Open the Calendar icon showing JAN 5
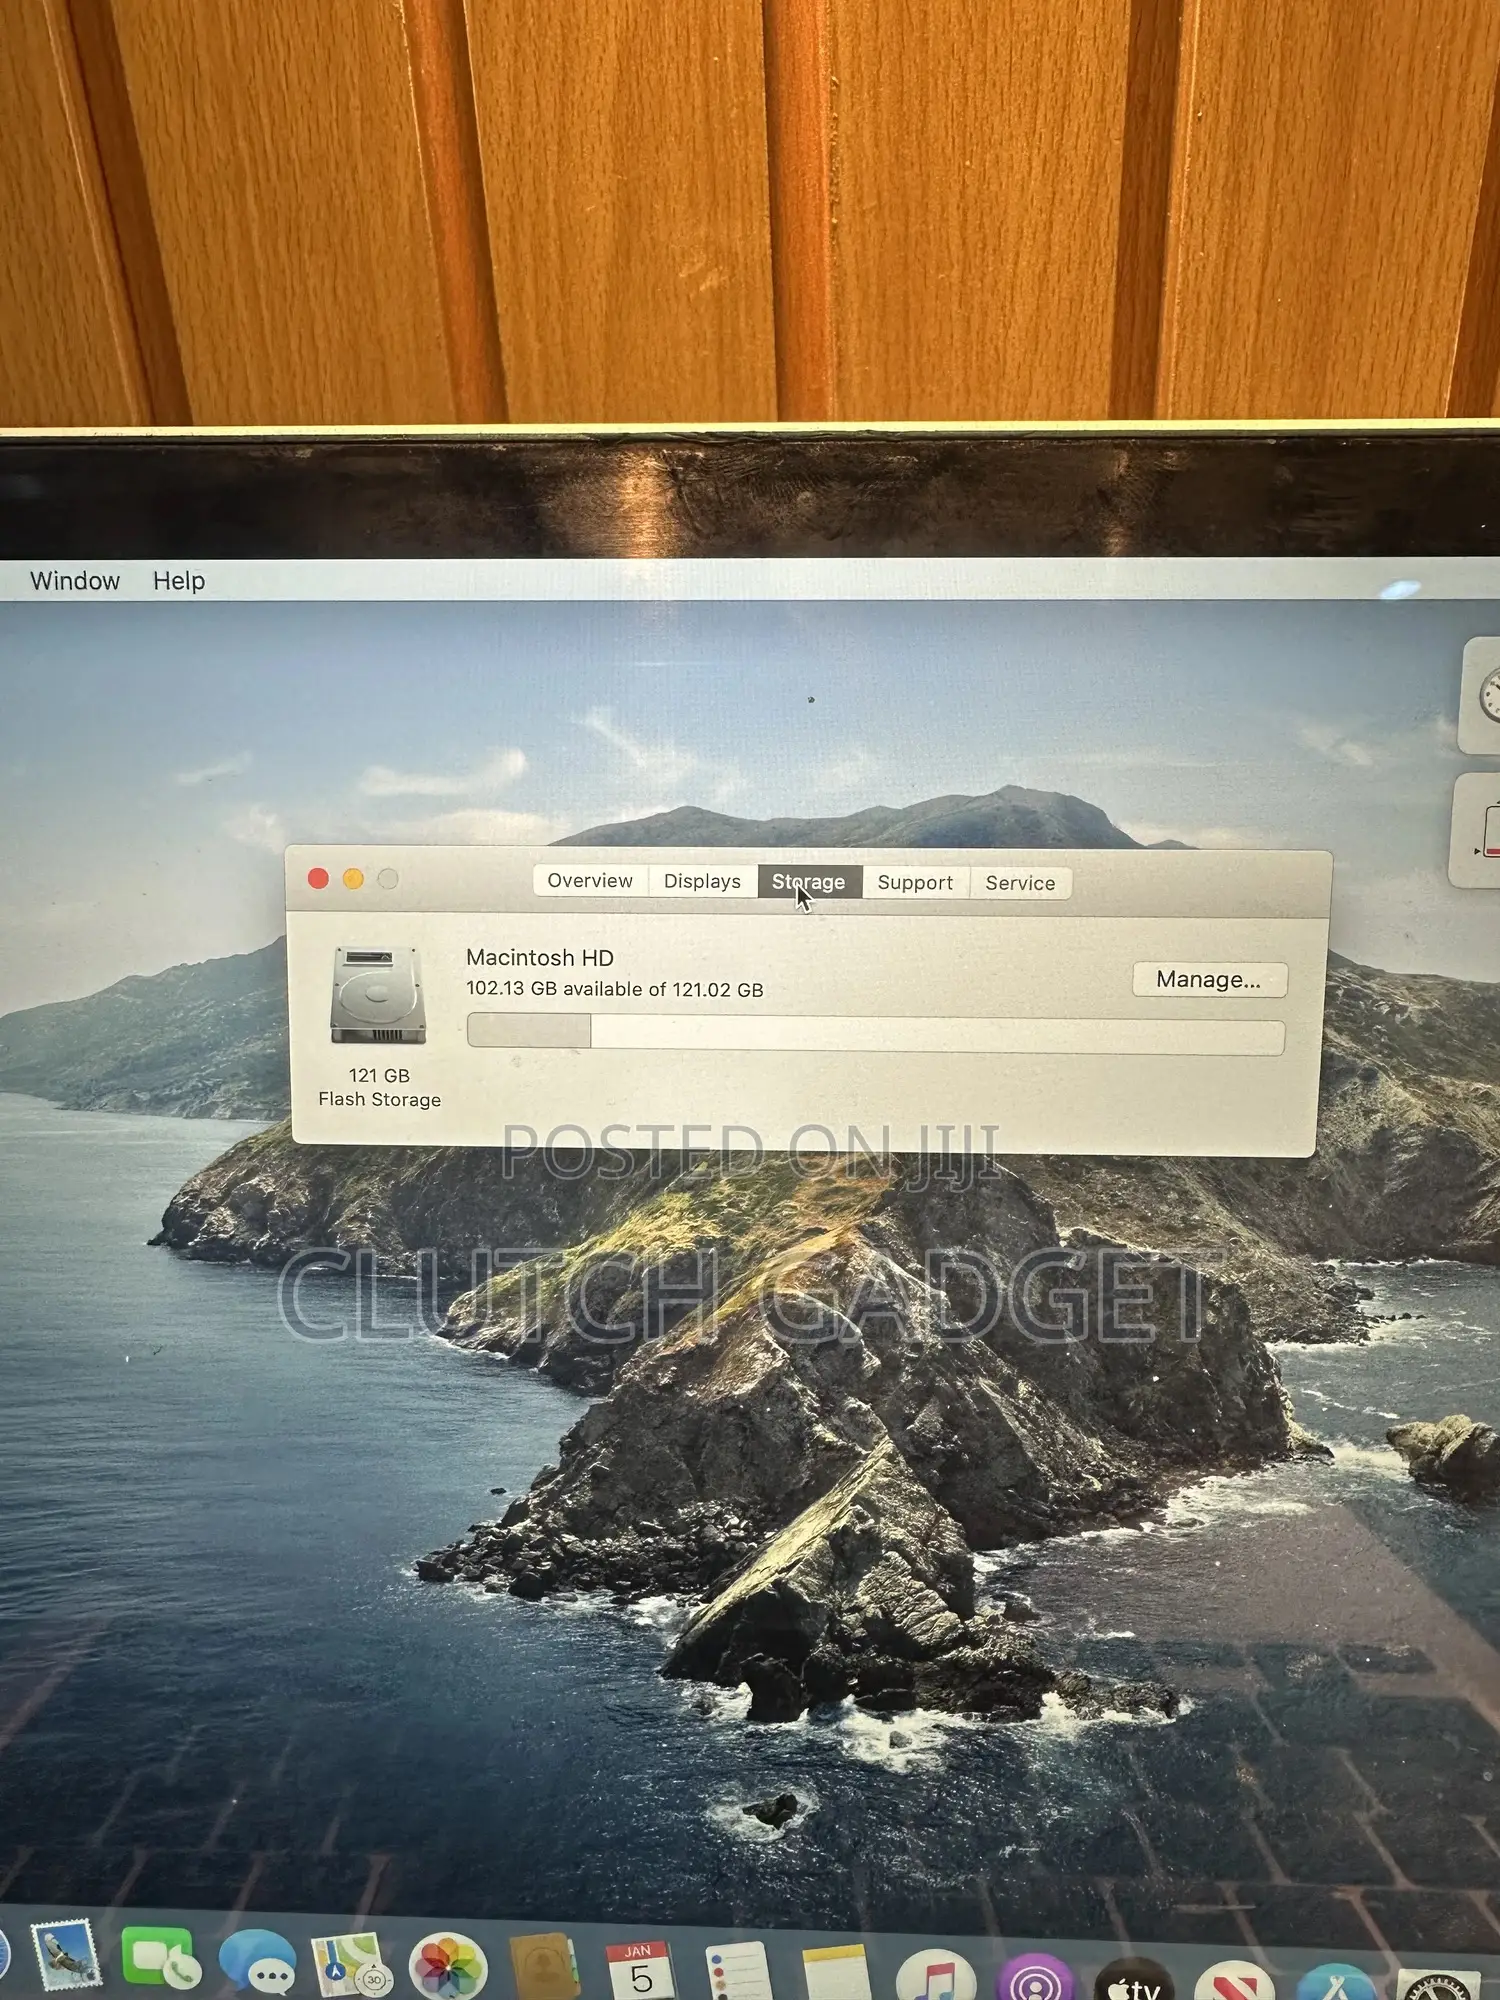This screenshot has height=2000, width=1500. tap(641, 1970)
